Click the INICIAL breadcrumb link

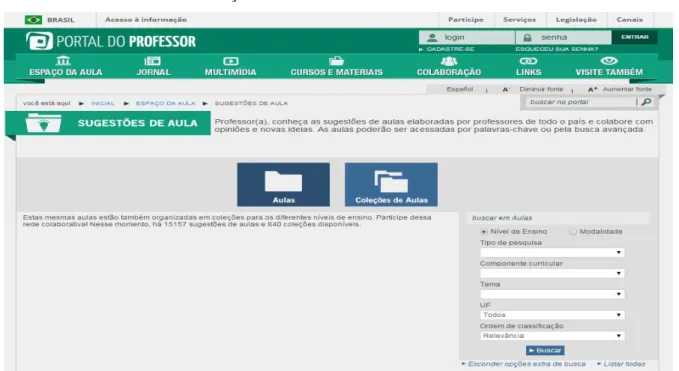click(x=103, y=103)
